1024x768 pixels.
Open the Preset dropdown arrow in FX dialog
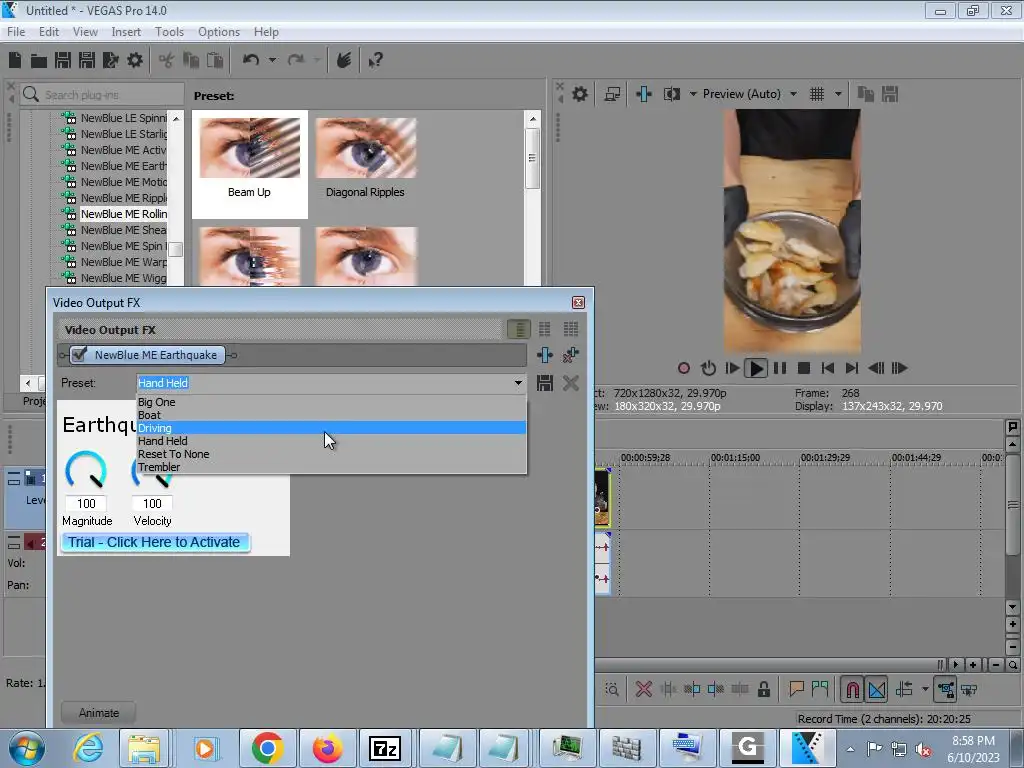pos(518,383)
